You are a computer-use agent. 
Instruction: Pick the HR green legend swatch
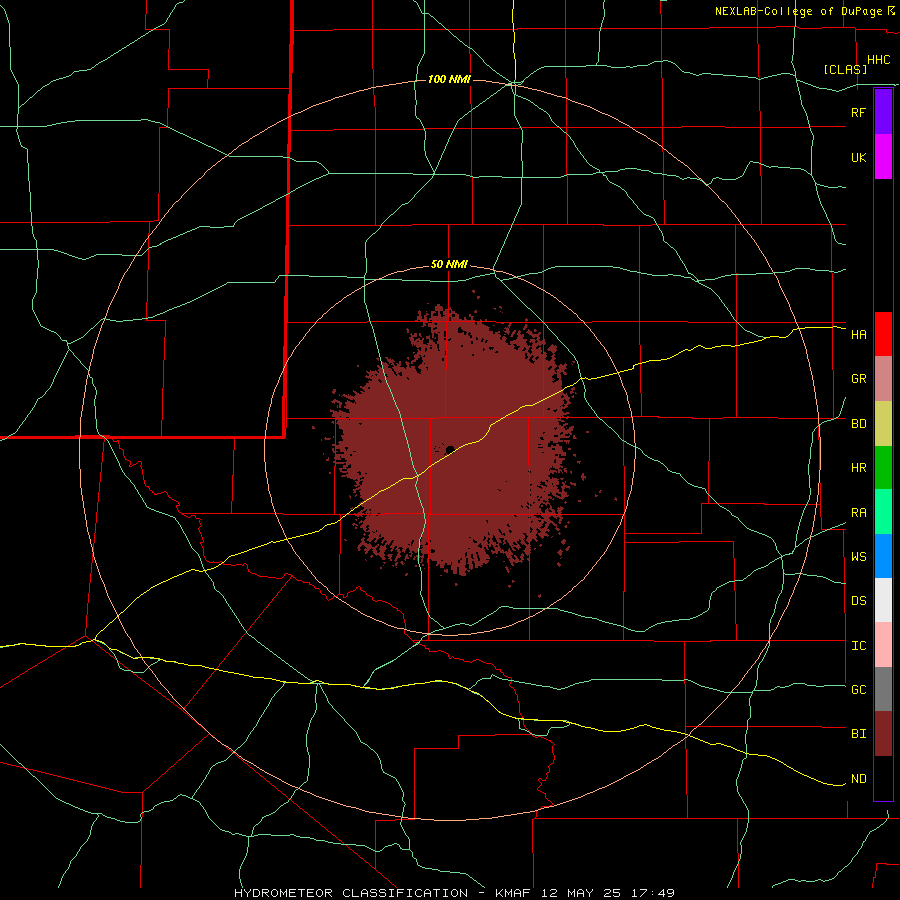point(883,467)
